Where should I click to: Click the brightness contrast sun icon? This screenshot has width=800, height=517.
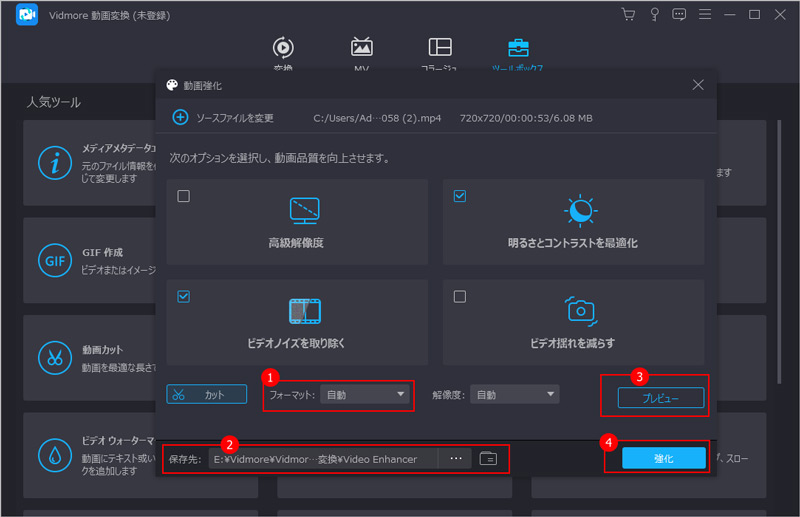click(x=581, y=210)
